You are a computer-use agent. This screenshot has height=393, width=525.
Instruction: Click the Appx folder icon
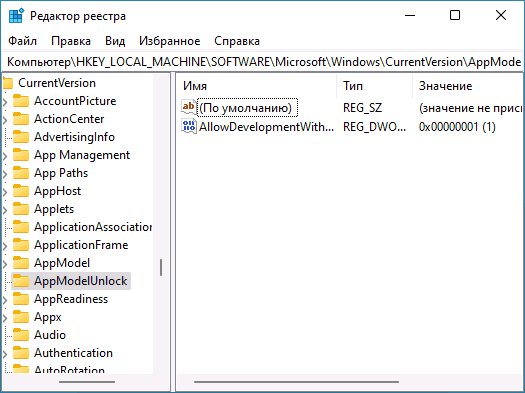21,317
